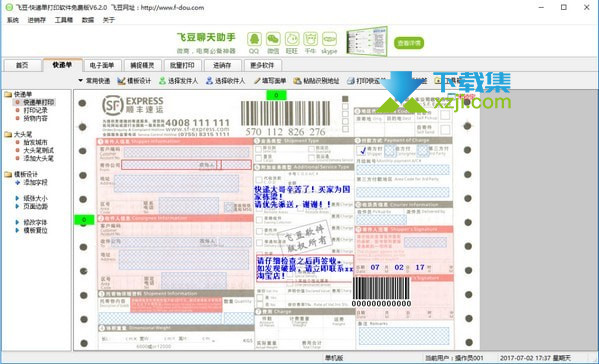The height and width of the screenshot is (364, 599).
Task: Tick the 代收货款 service checkbox
Action: coord(259,179)
